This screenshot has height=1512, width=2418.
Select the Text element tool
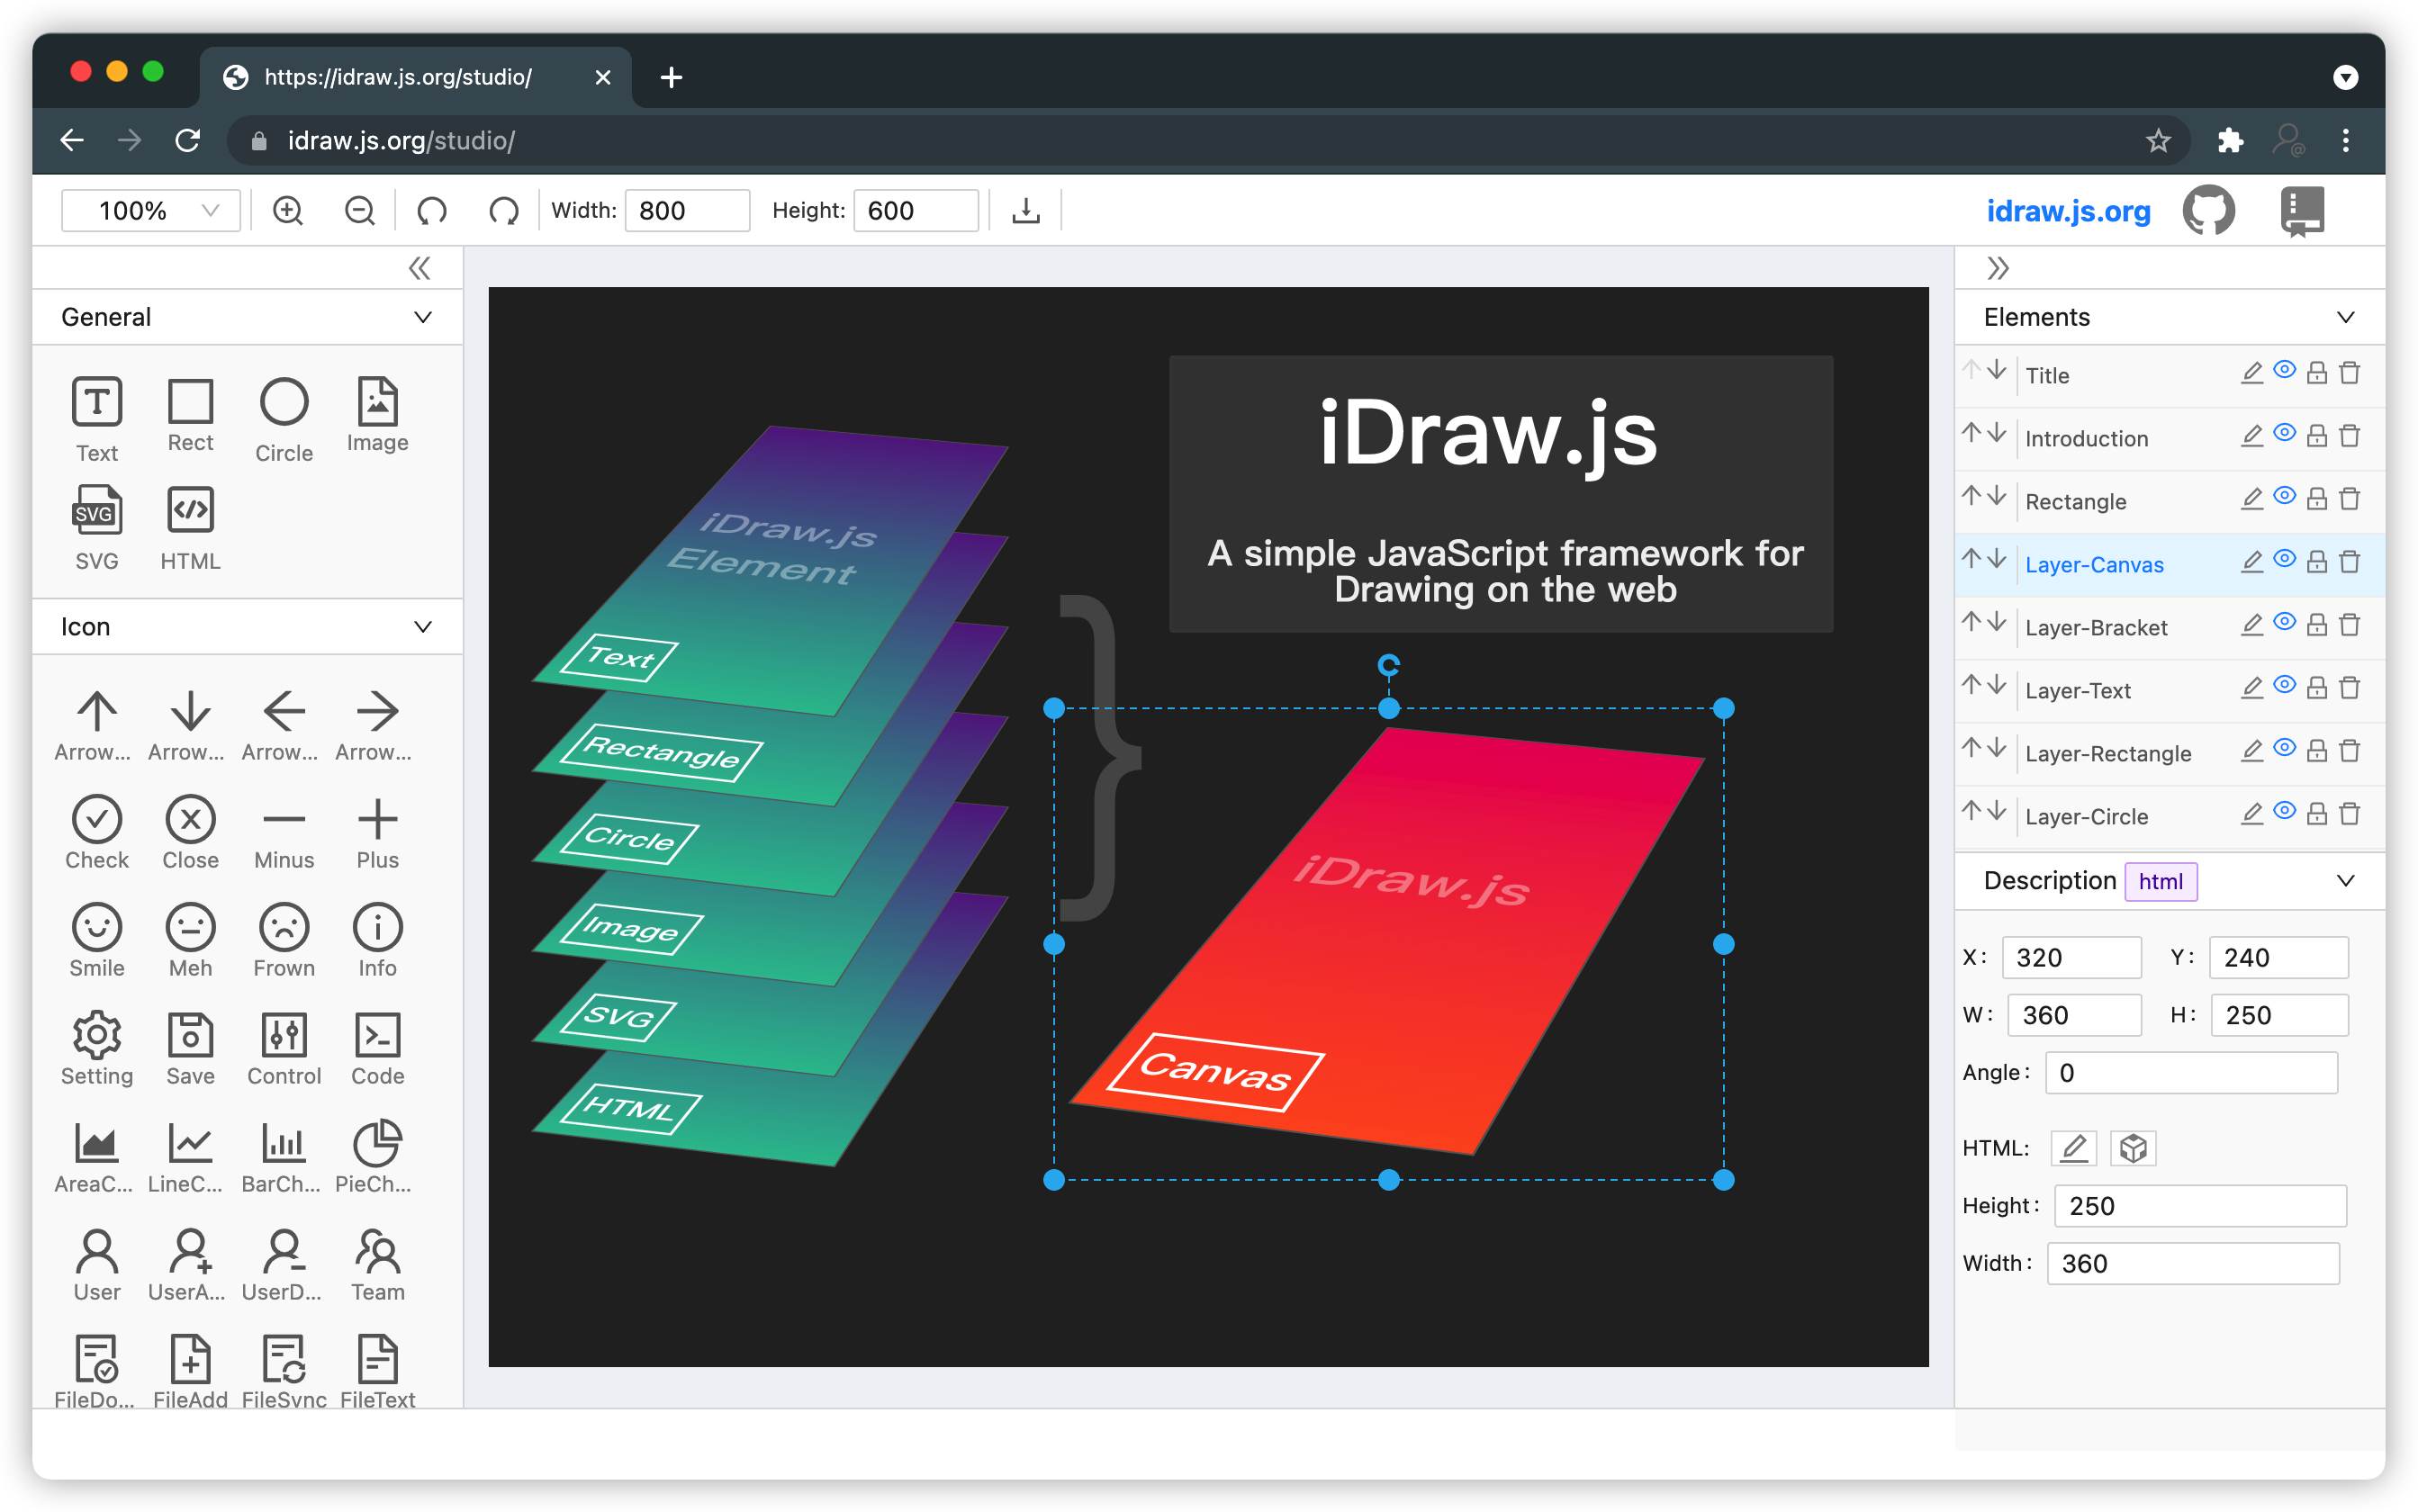97,402
